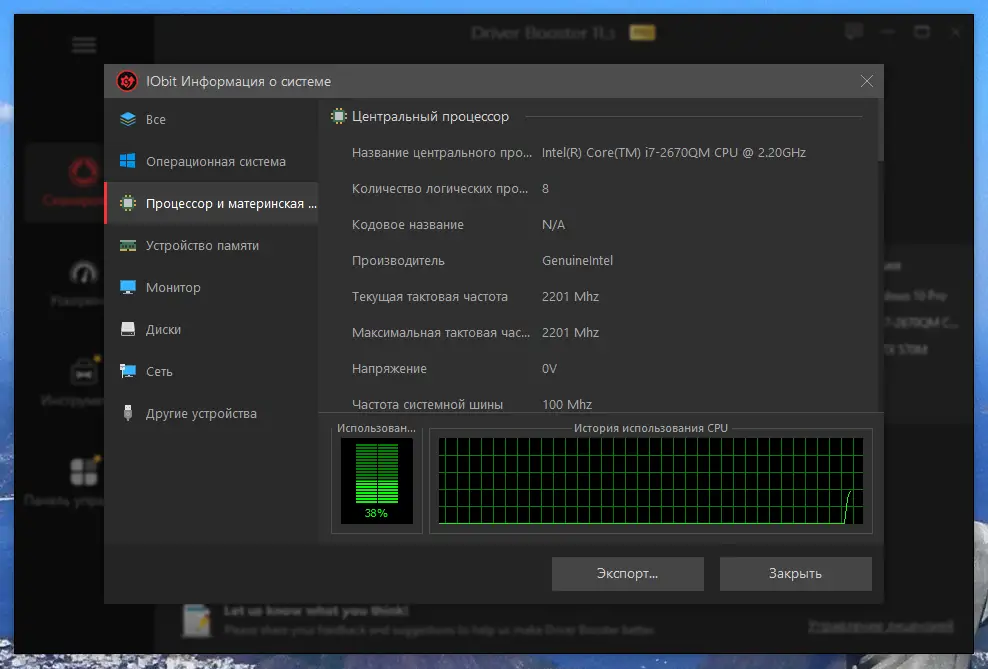The width and height of the screenshot is (988, 669).
Task: Click the Экспорт... button
Action: (x=628, y=574)
